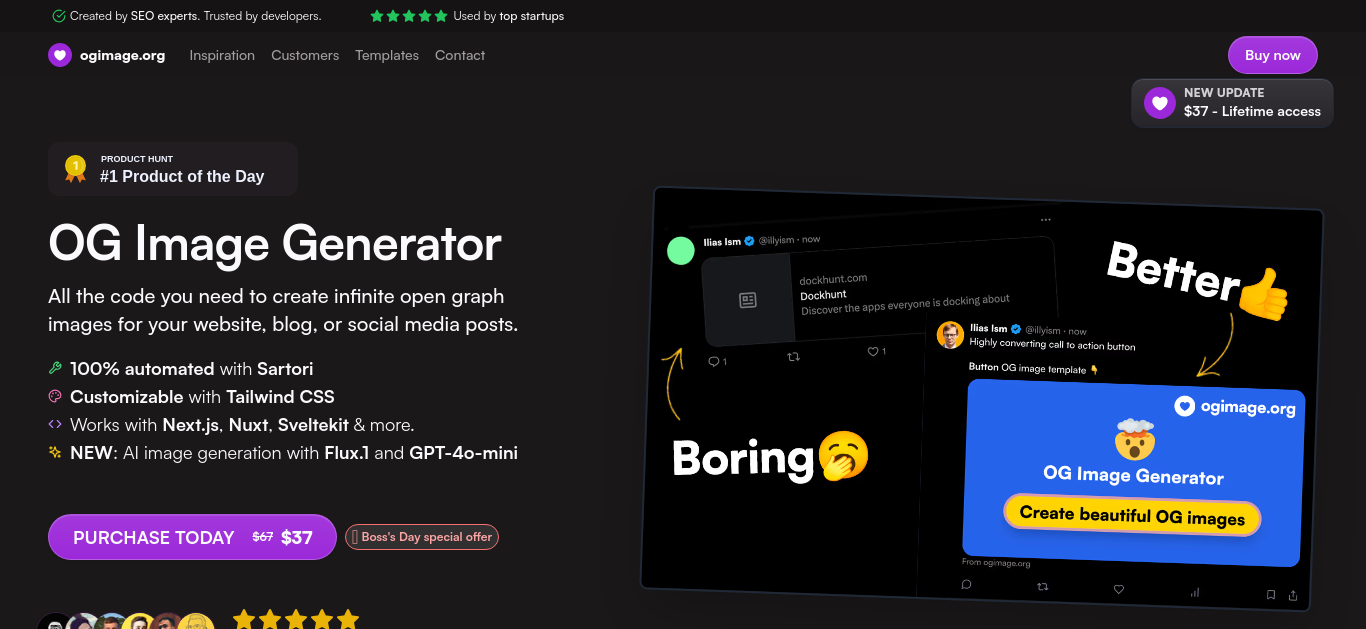1366x629 pixels.
Task: Click the green avatar circle in the preview tweet
Action: 681,250
